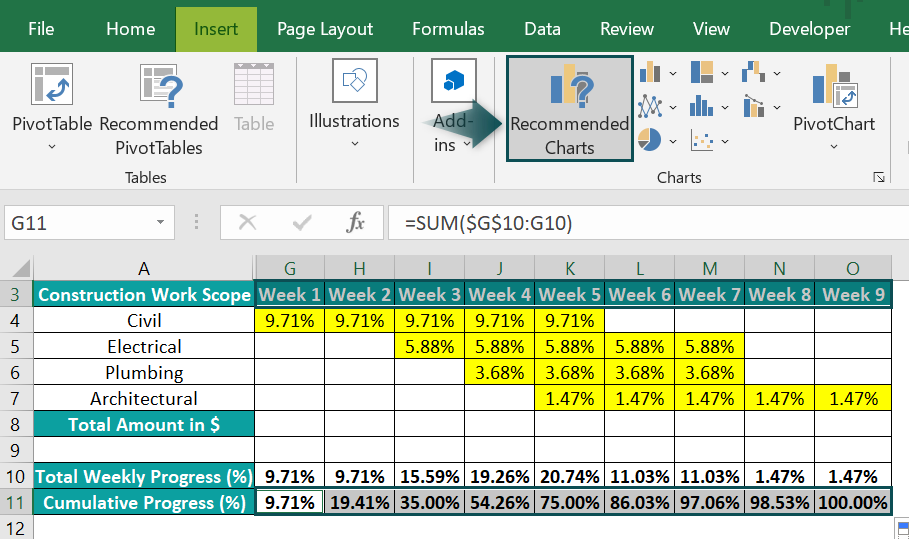This screenshot has height=539, width=909.
Task: Expand the line chart dropdown arrow
Action: point(673,107)
